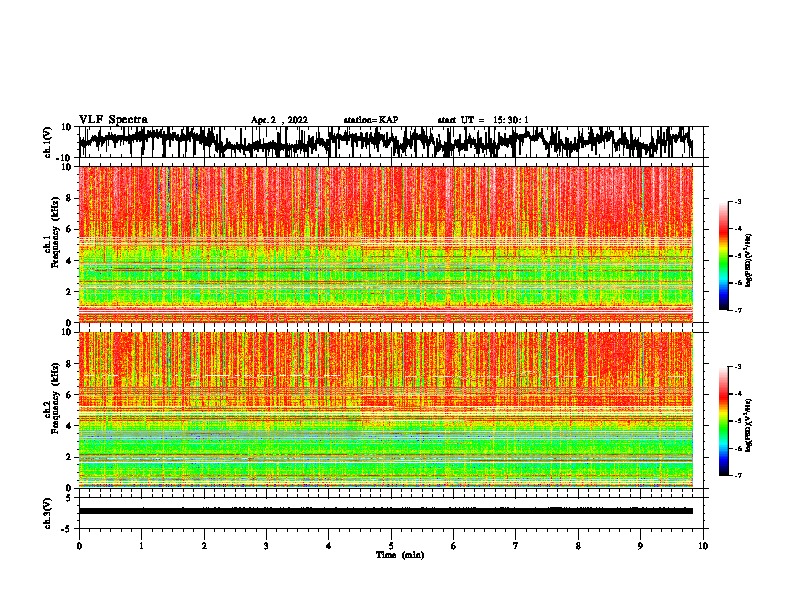Click time axis tick label "1"
The image size is (792, 612).
tap(141, 546)
